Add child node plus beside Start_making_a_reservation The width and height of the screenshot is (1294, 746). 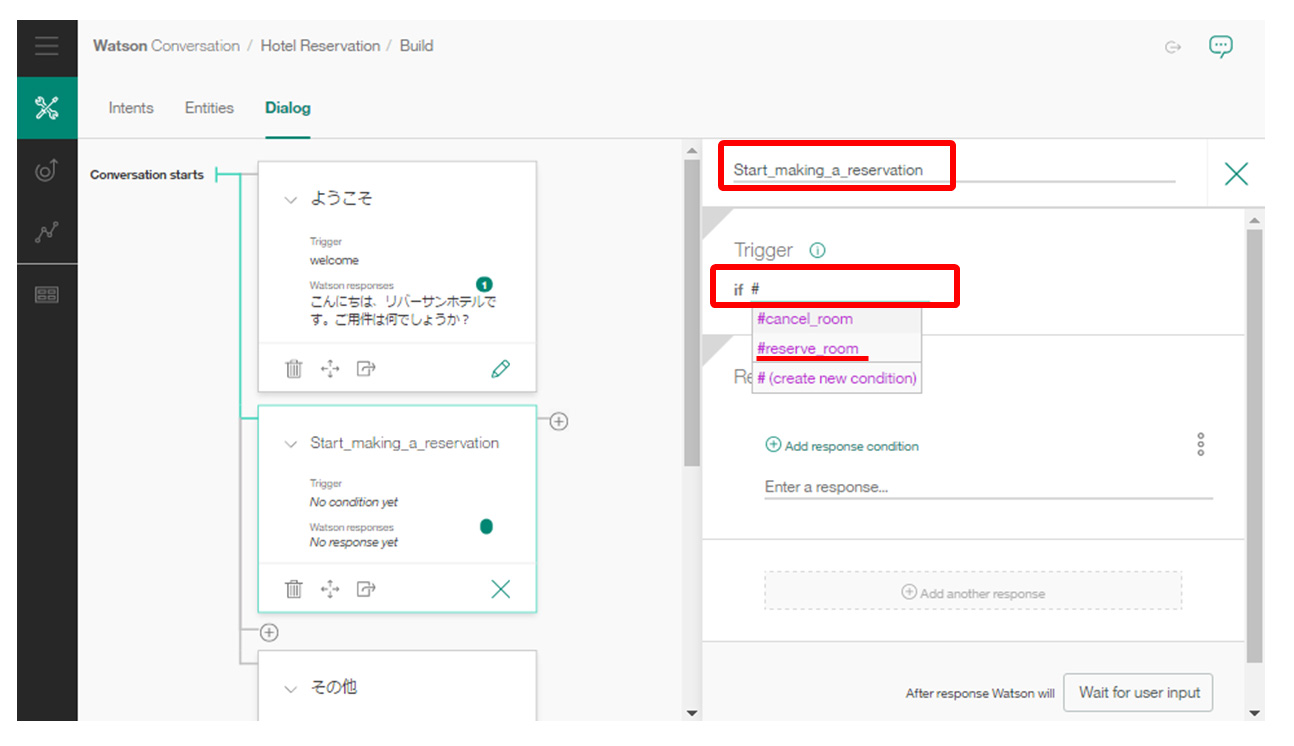tap(559, 421)
